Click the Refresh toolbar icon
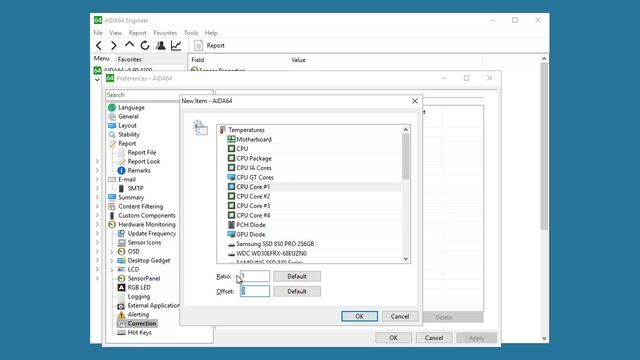 pos(145,46)
